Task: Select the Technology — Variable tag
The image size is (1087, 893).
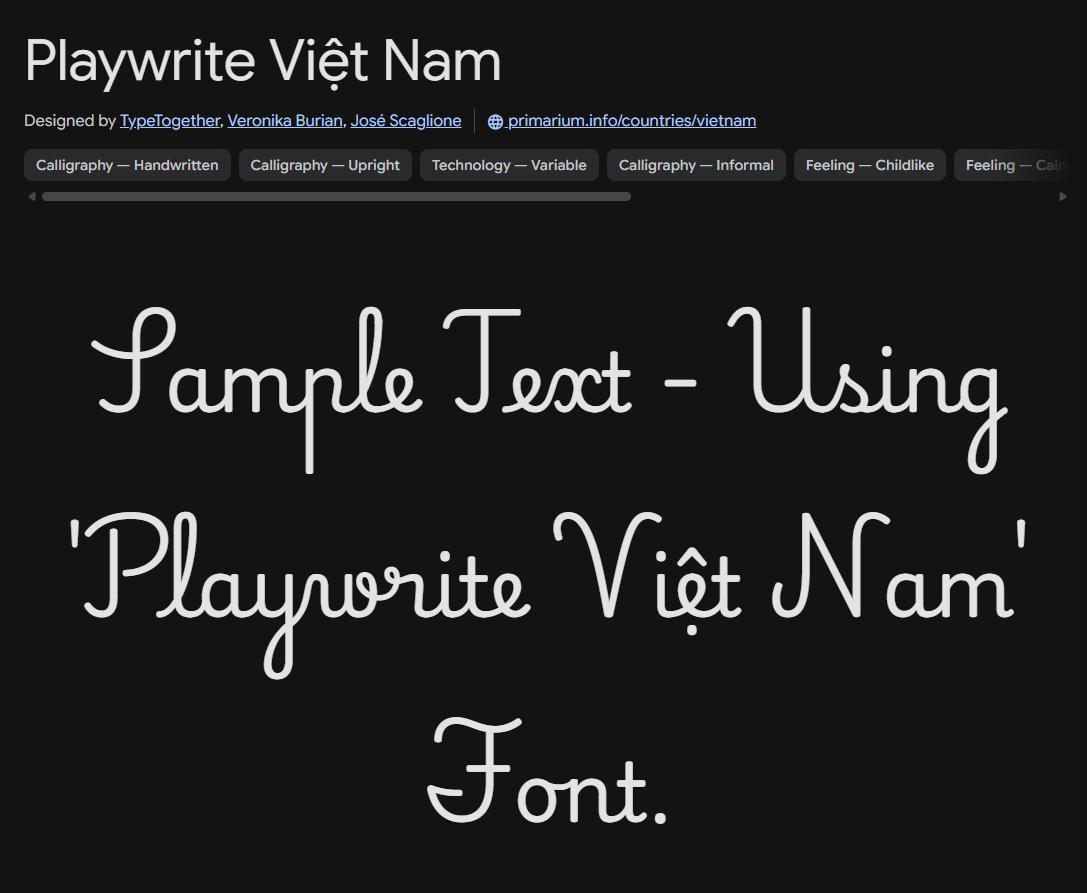Action: click(x=509, y=165)
